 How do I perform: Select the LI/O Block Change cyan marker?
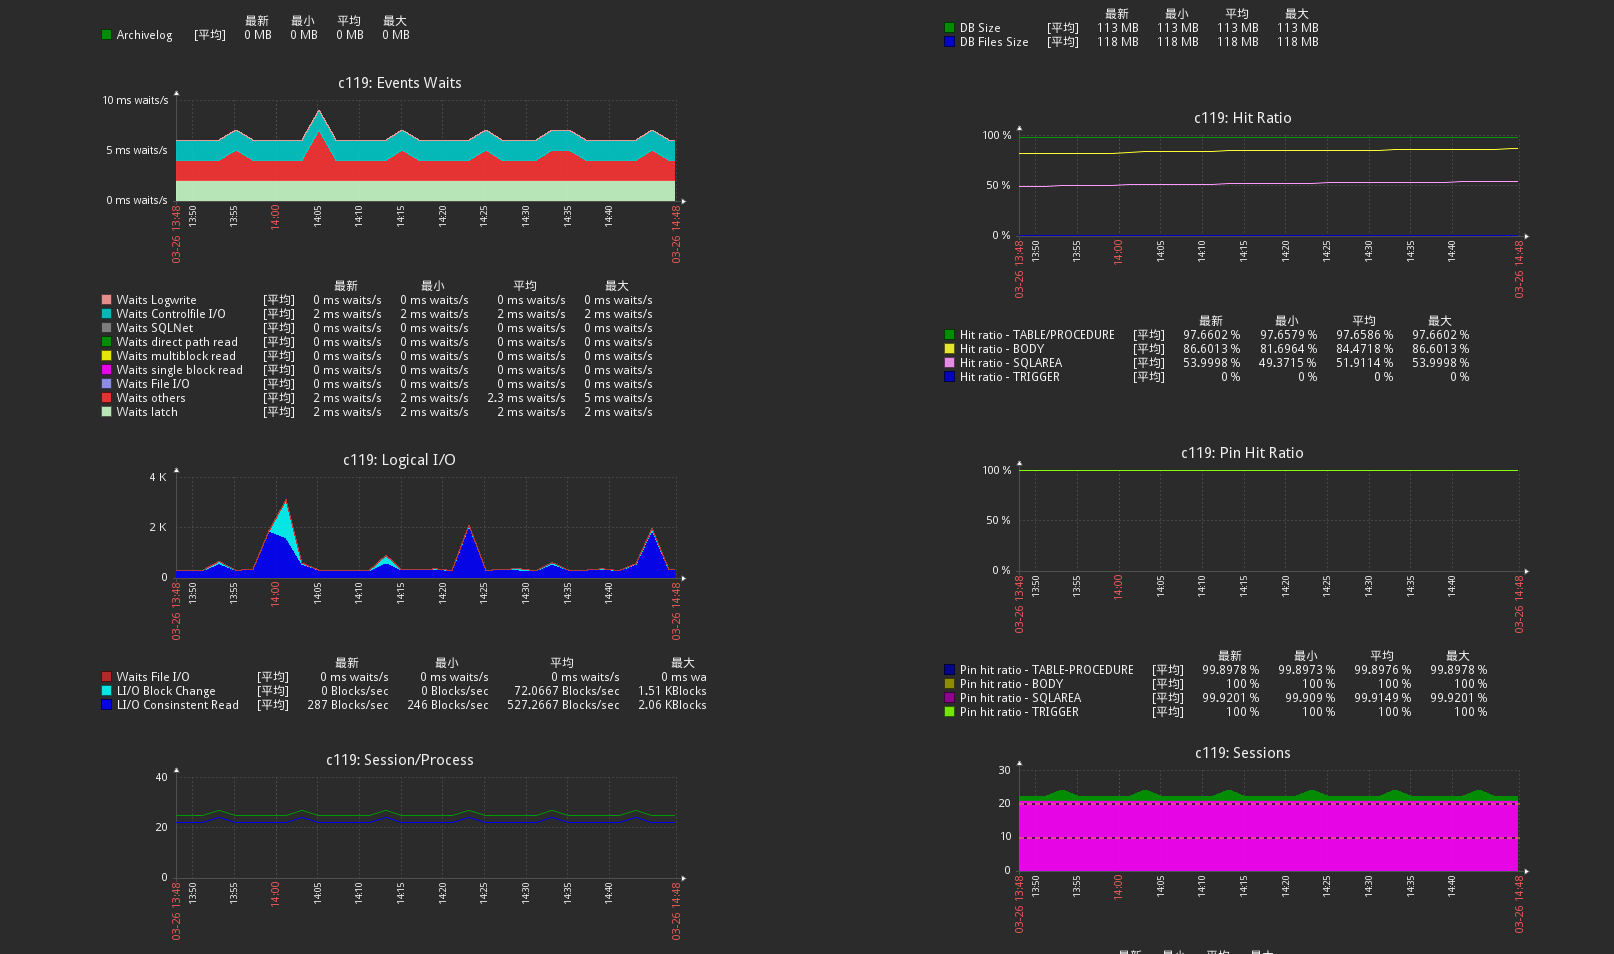pos(106,690)
